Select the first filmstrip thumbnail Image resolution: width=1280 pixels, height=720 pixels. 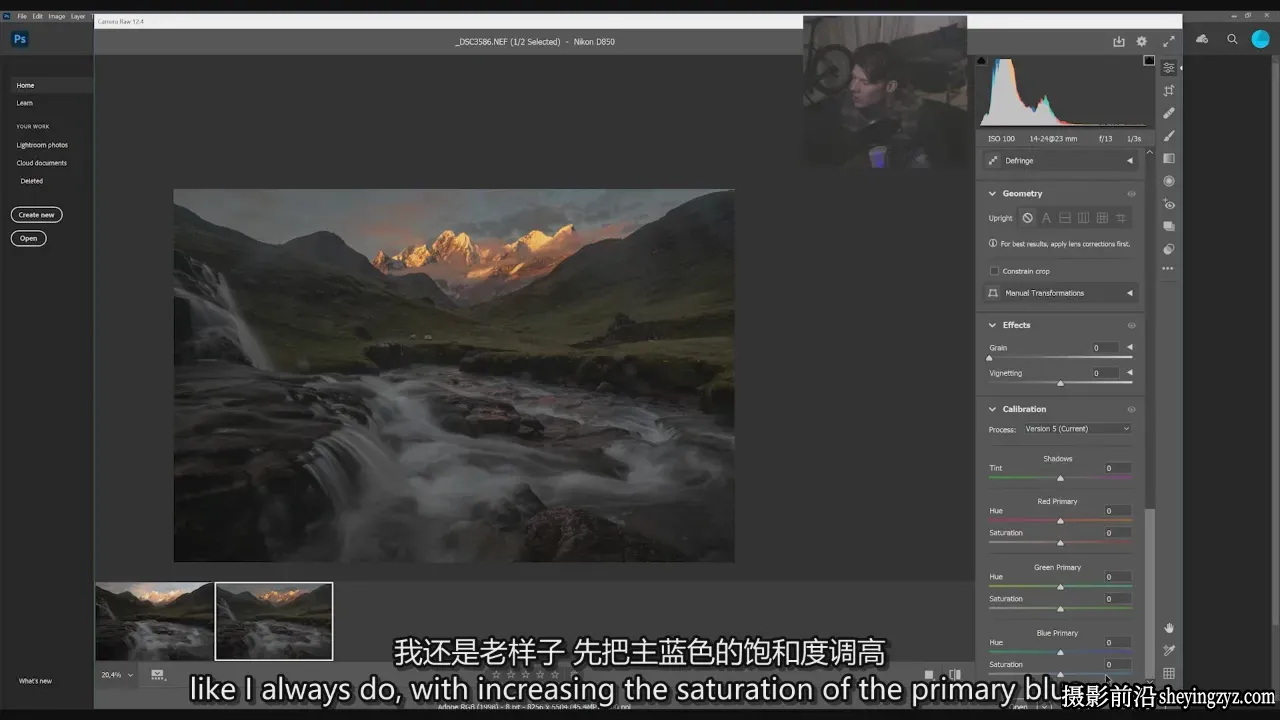154,621
